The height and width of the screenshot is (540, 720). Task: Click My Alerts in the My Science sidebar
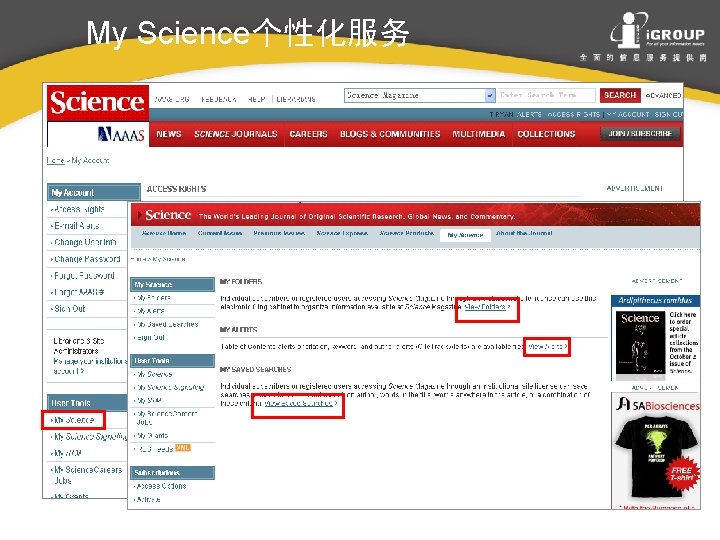(151, 311)
